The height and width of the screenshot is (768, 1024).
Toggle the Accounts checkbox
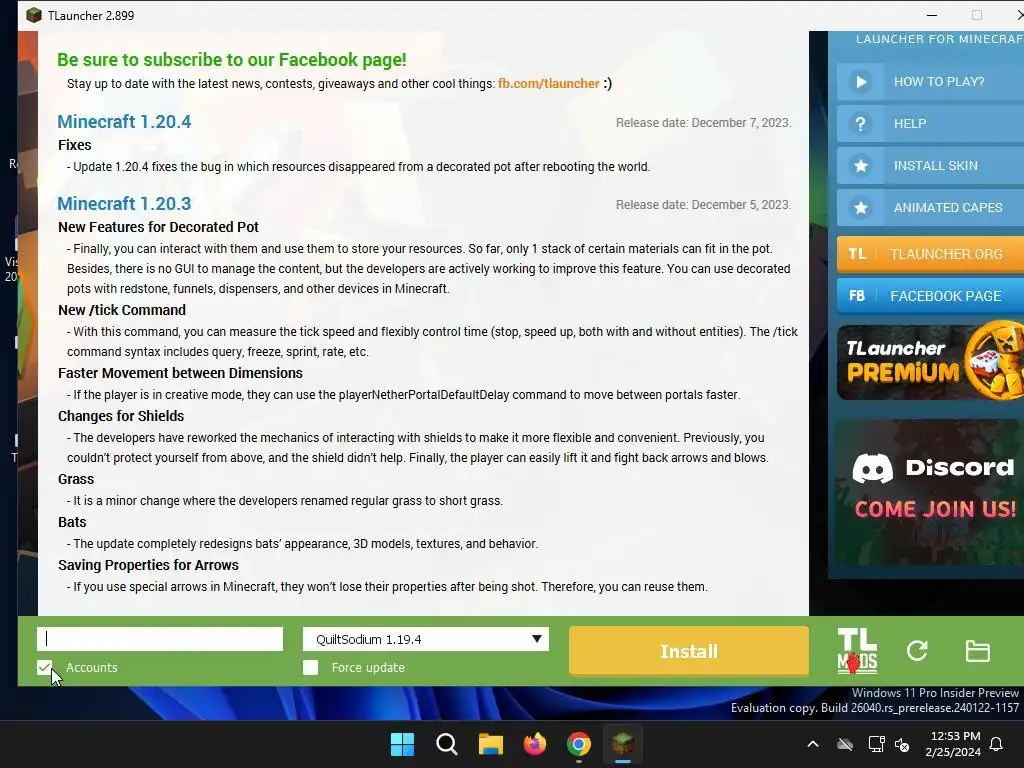tap(44, 667)
